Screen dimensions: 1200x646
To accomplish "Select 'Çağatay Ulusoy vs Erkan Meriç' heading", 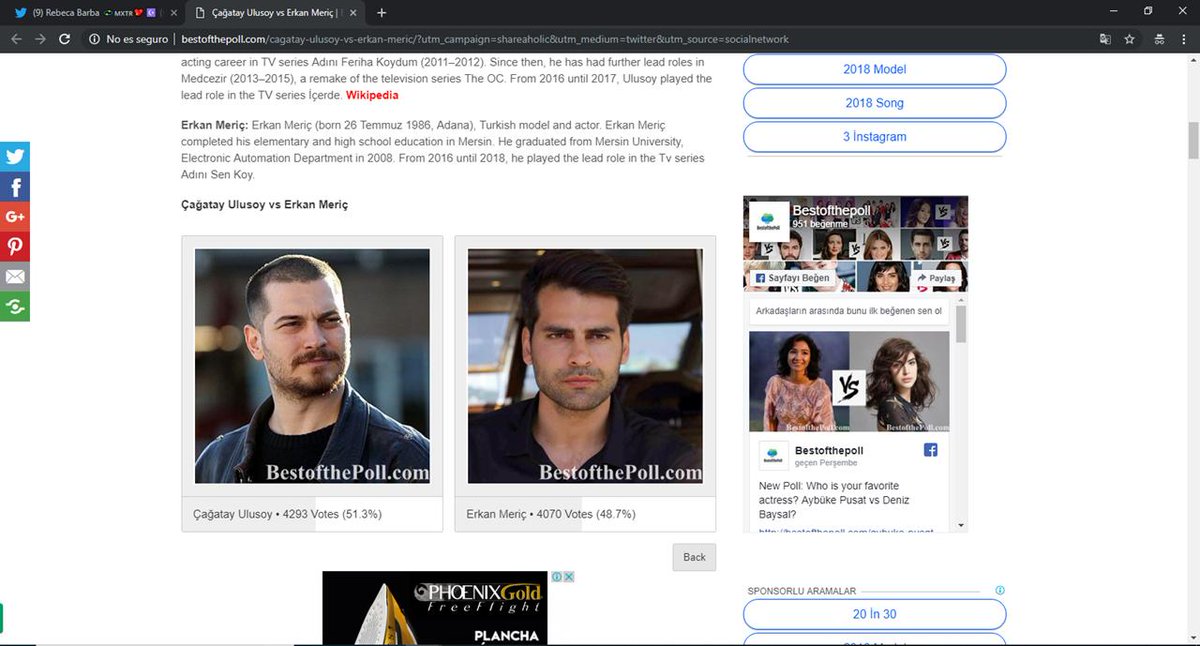I will pyautogui.click(x=265, y=204).
